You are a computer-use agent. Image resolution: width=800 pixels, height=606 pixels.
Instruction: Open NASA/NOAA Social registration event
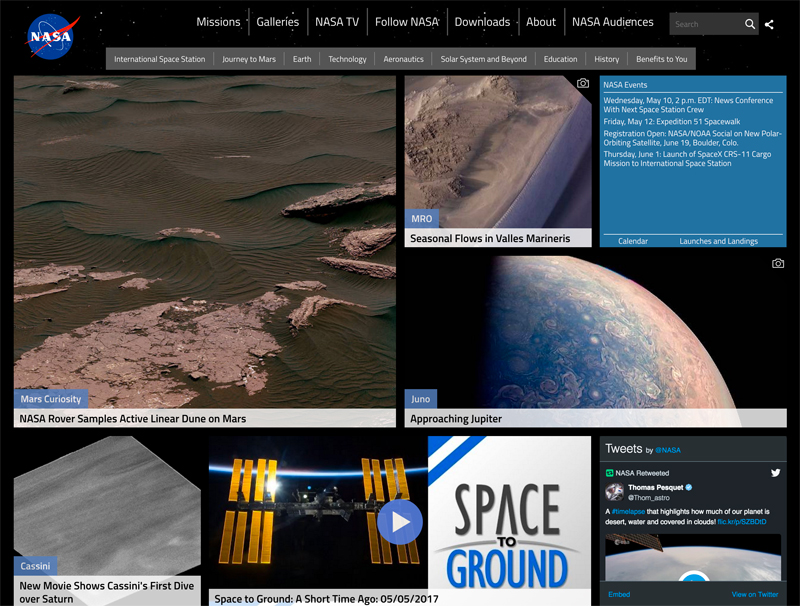click(692, 138)
